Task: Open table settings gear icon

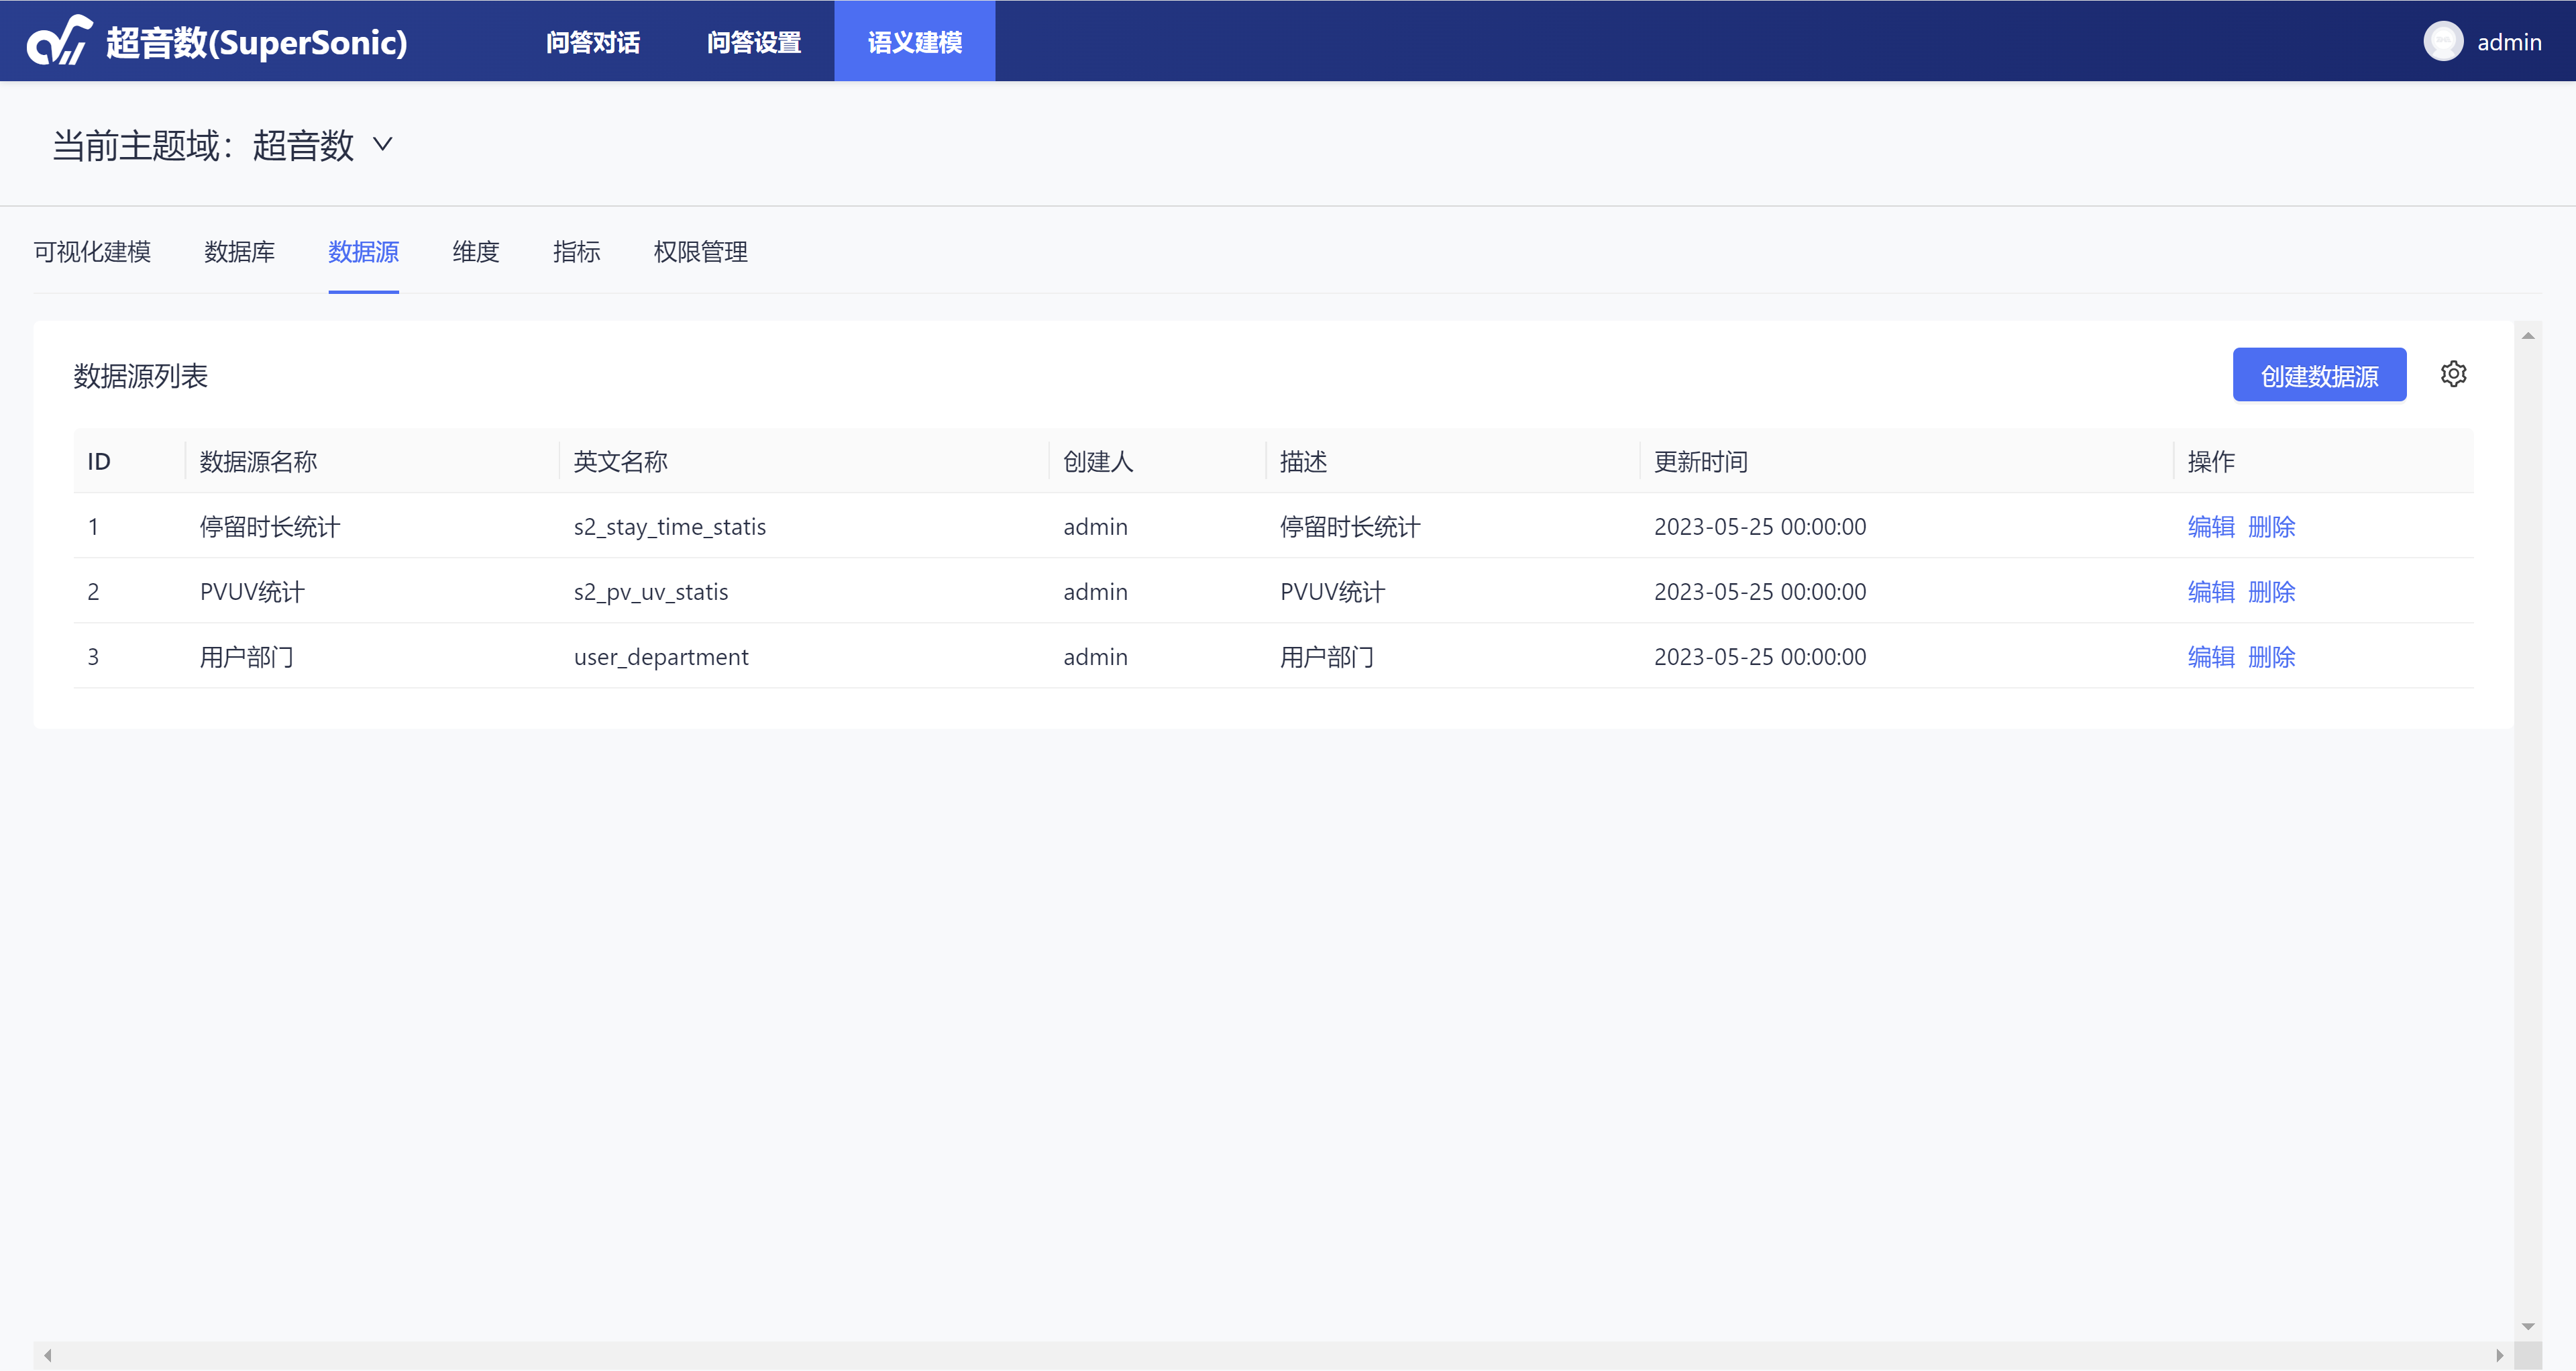Action: tap(2453, 374)
